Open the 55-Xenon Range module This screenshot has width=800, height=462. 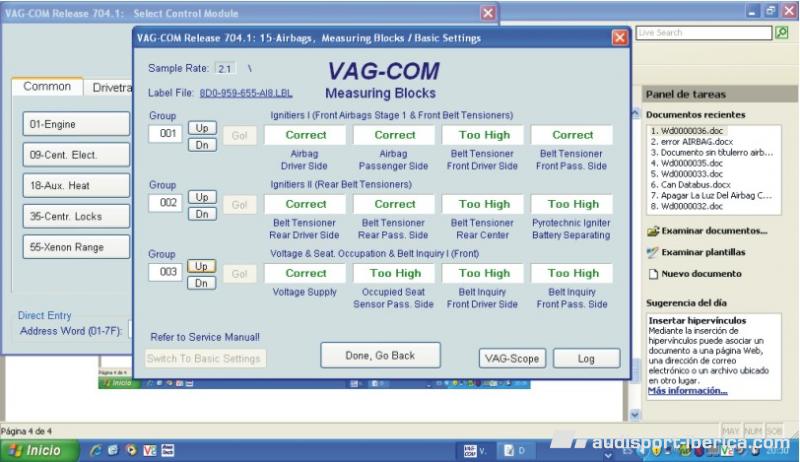(76, 247)
